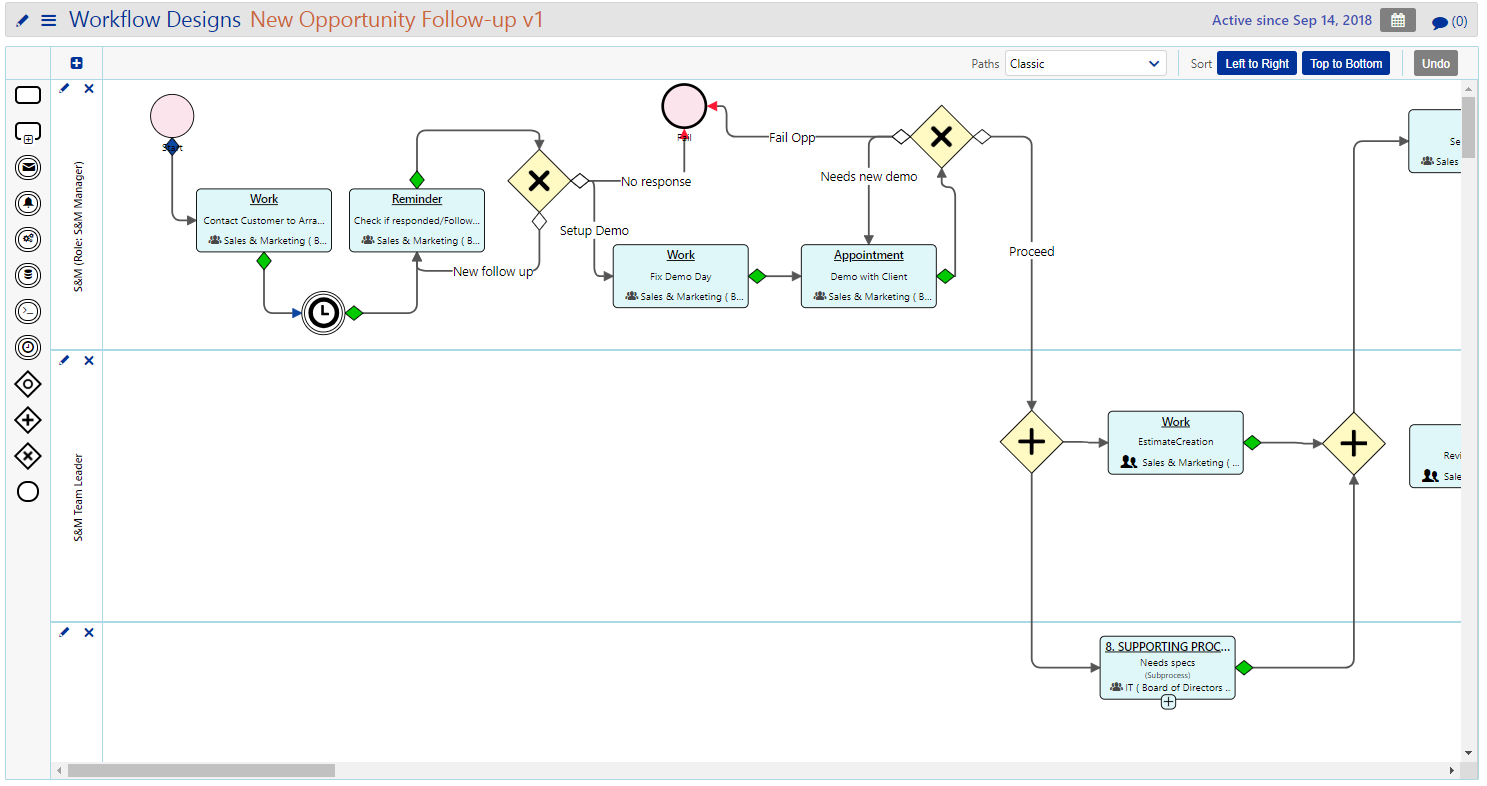
Task: Click the calendar icon next to Active since
Action: coord(1397,19)
